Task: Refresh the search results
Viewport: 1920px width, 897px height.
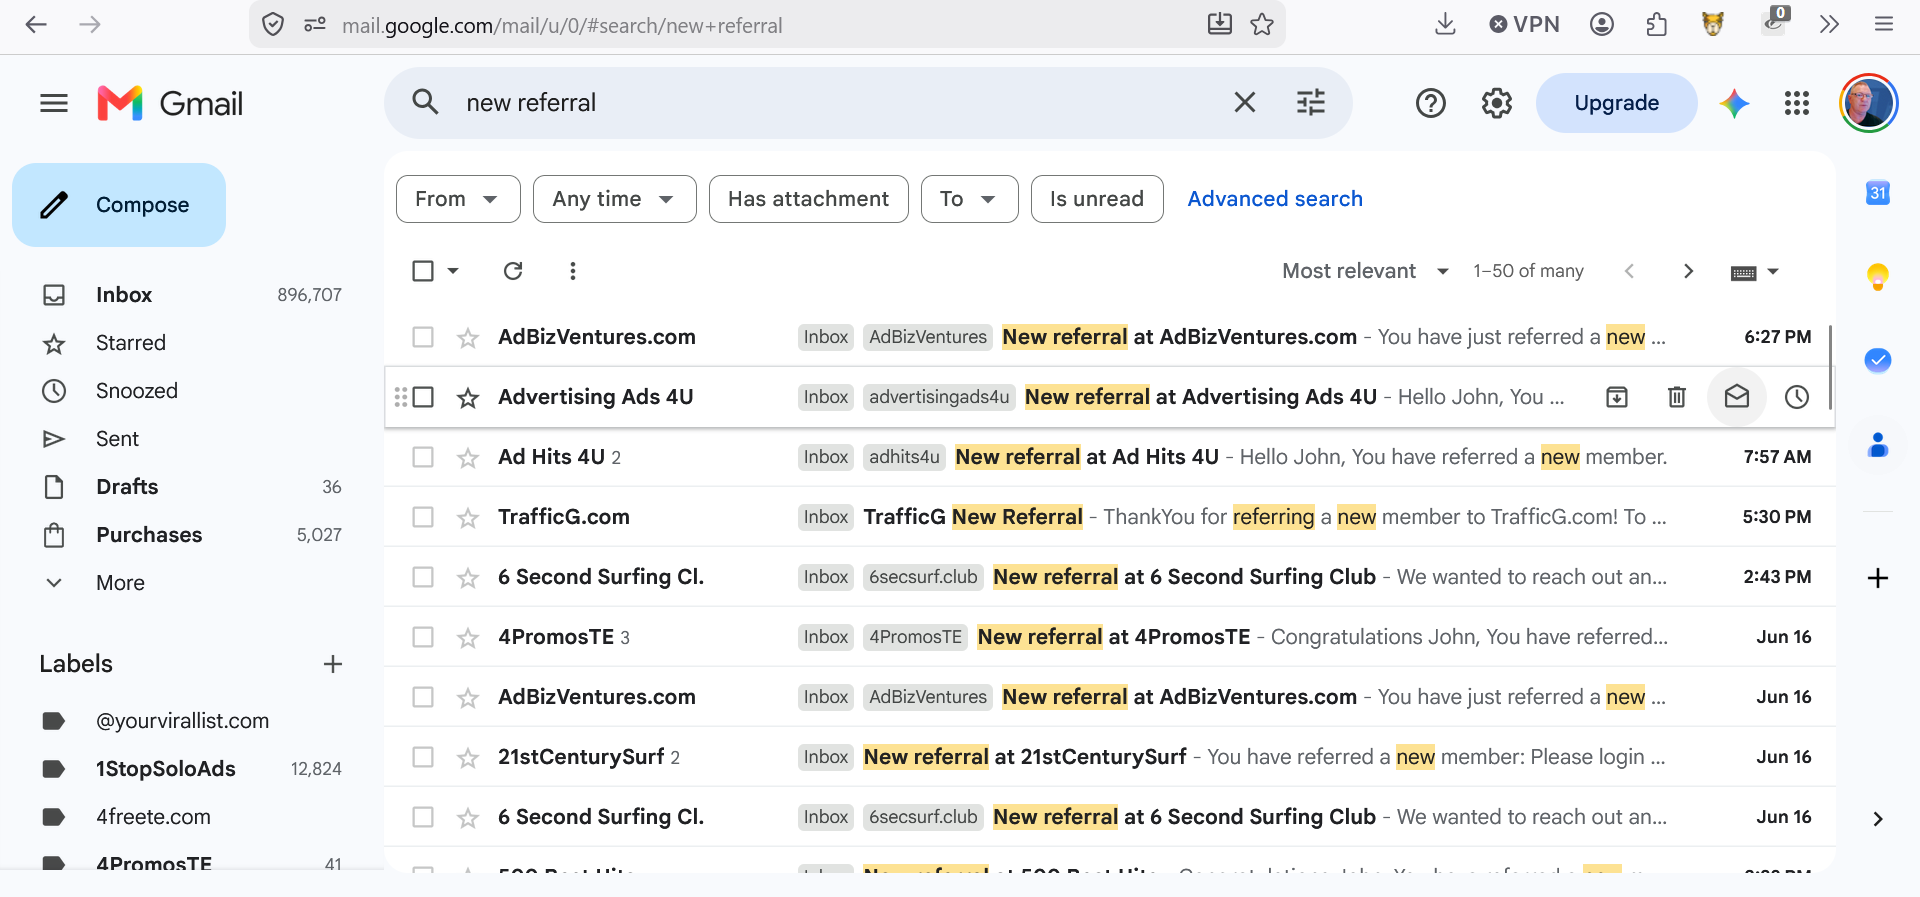Action: tap(513, 271)
